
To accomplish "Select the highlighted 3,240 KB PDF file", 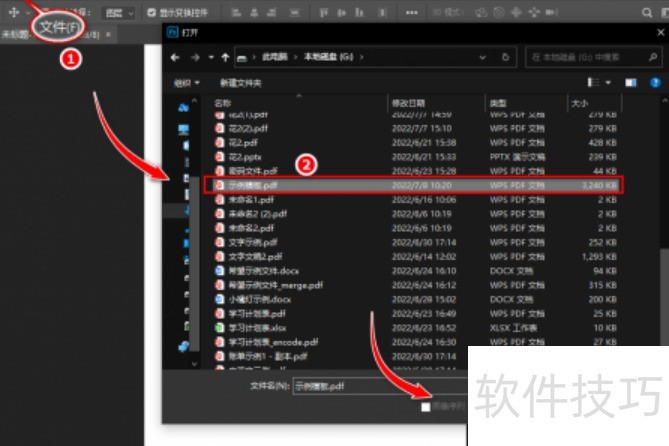I will tap(413, 185).
